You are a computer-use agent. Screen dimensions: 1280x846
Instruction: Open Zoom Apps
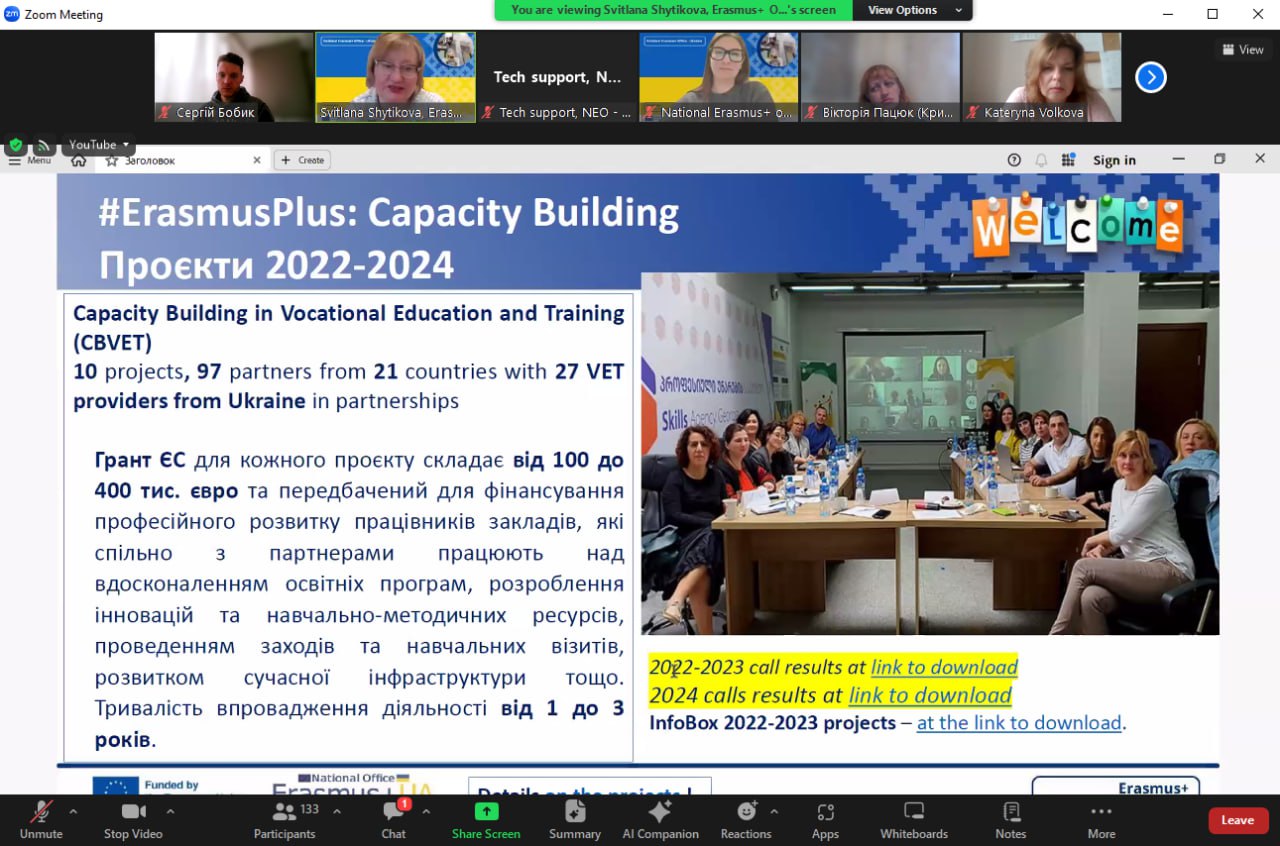(825, 819)
